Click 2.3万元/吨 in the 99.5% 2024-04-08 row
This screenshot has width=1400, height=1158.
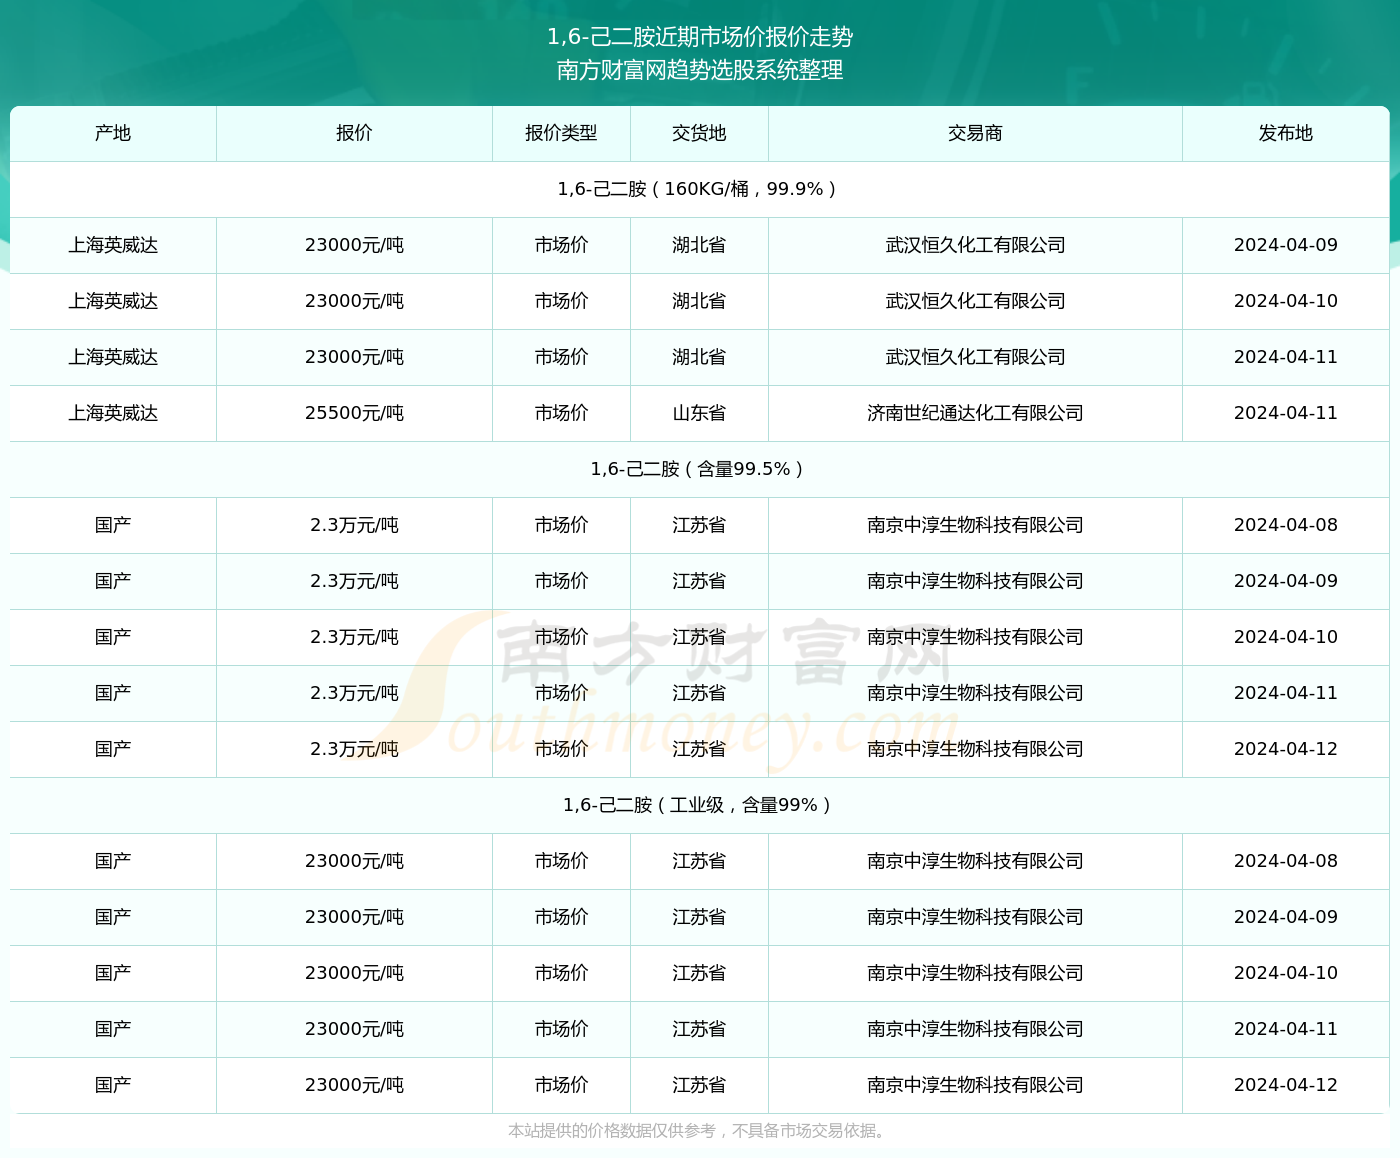[354, 525]
